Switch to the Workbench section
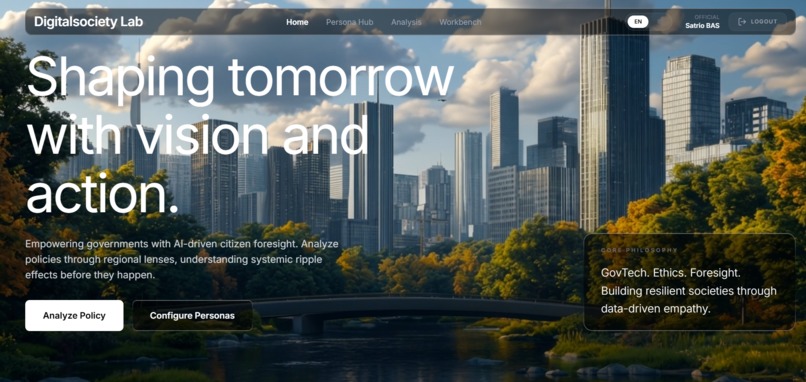The width and height of the screenshot is (806, 382). click(460, 22)
